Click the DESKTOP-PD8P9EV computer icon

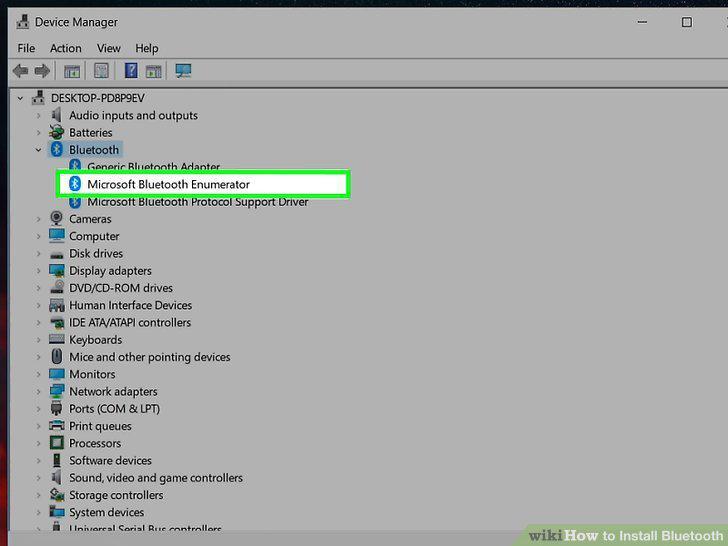click(38, 98)
